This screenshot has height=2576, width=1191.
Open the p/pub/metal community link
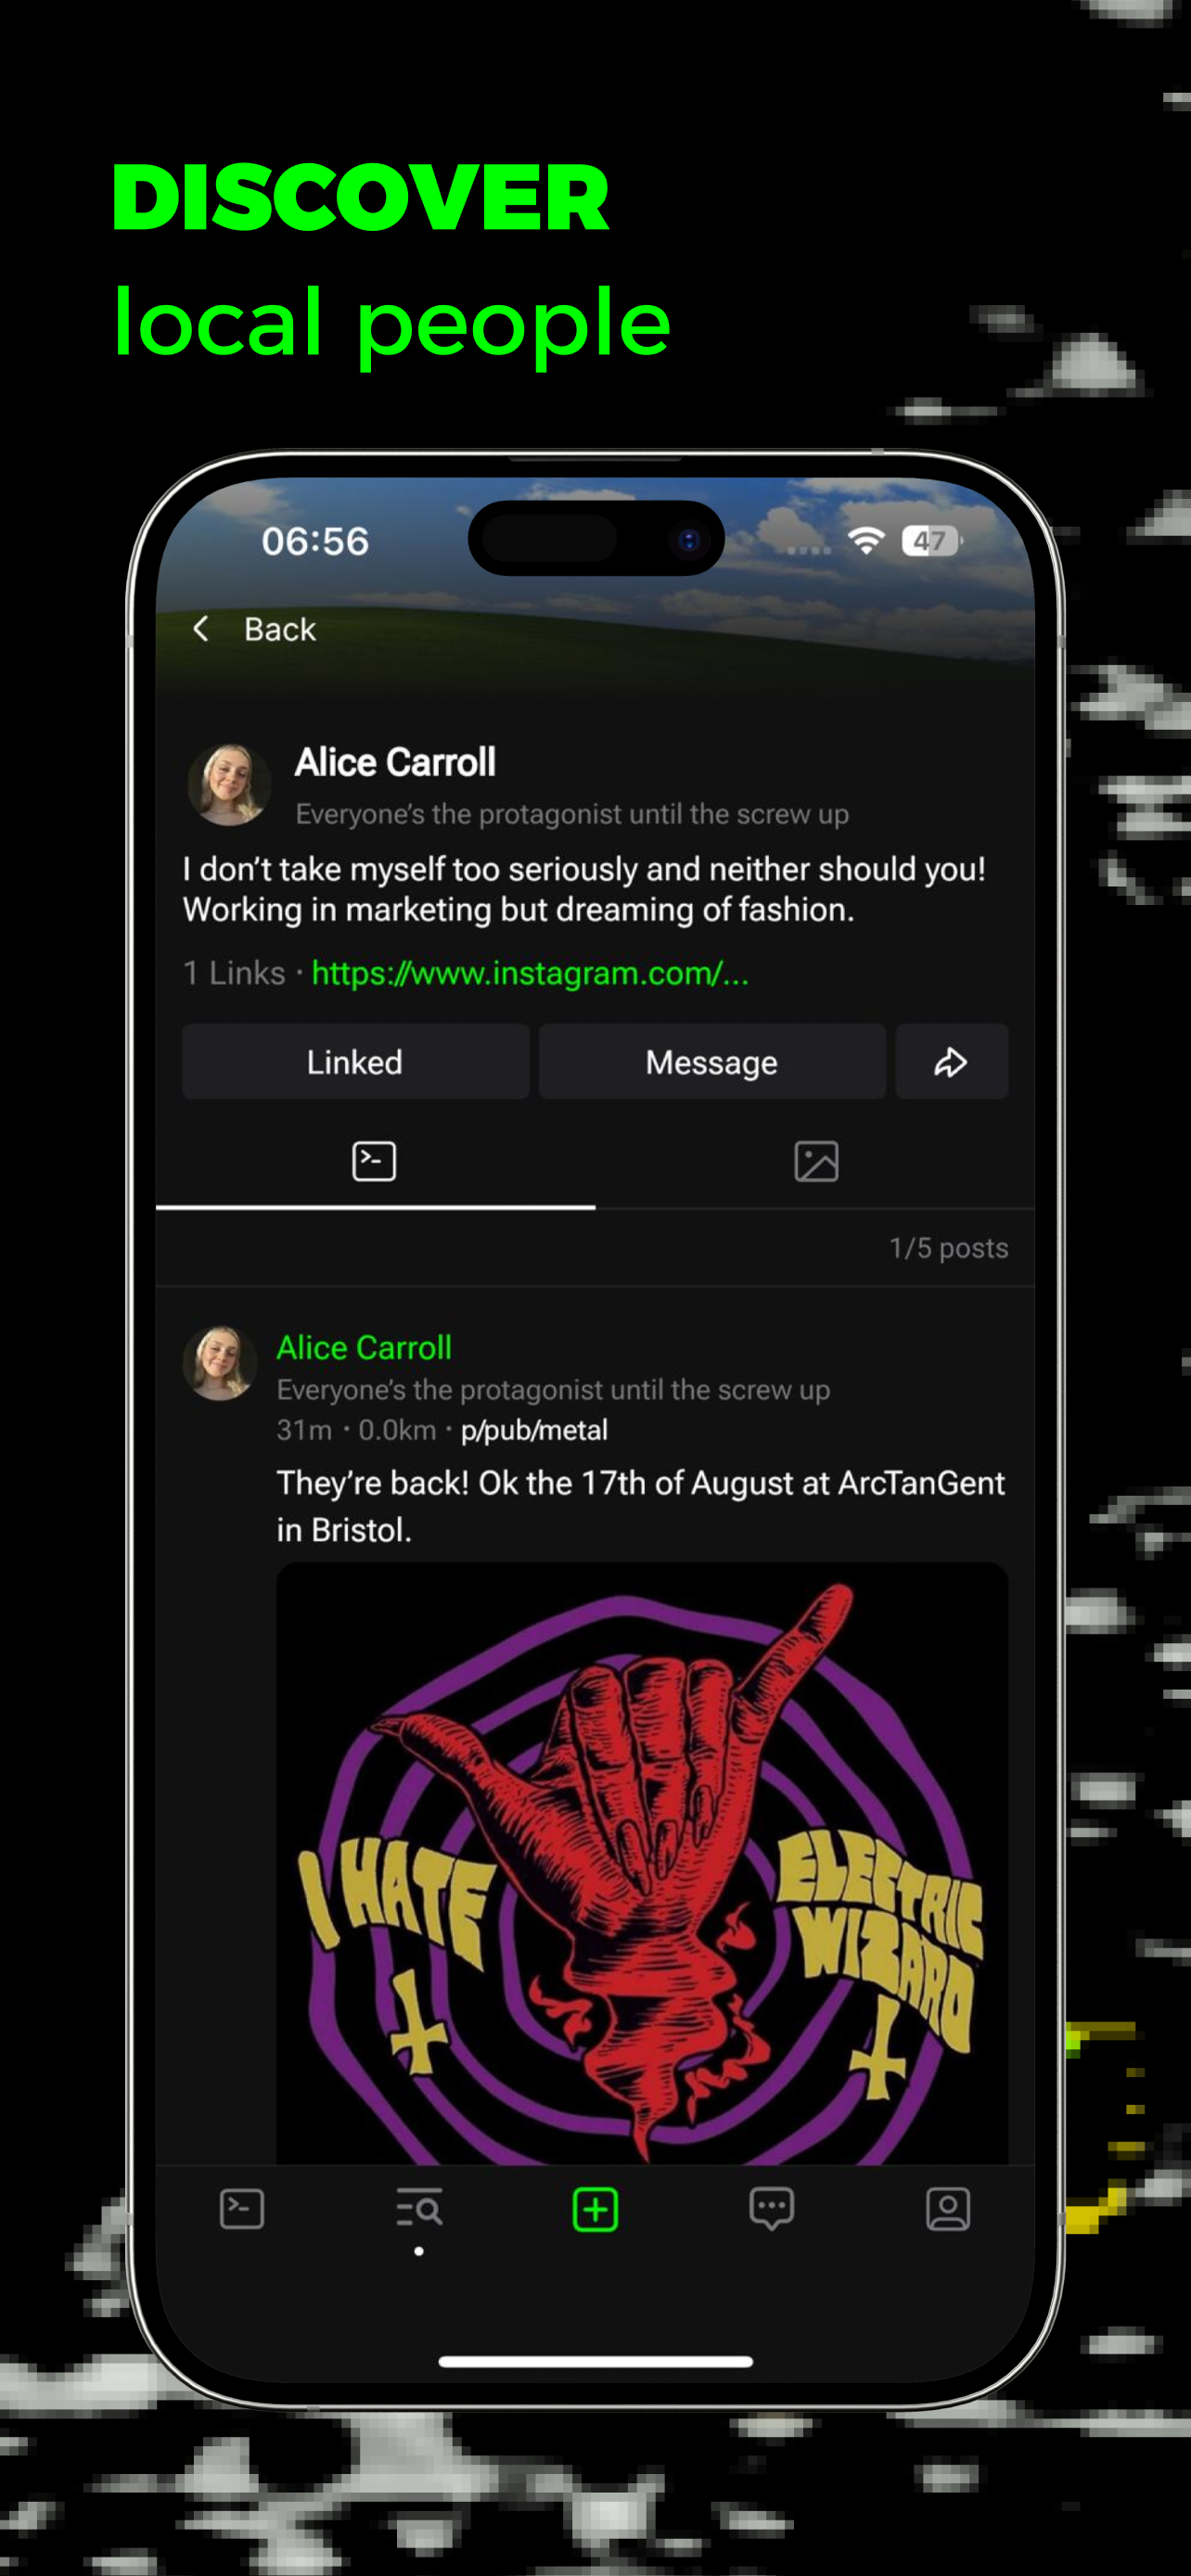tap(534, 1430)
